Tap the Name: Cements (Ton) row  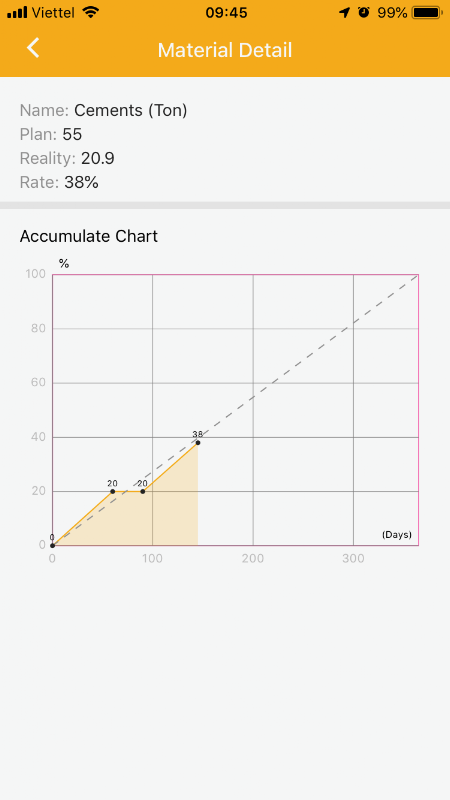click(104, 110)
